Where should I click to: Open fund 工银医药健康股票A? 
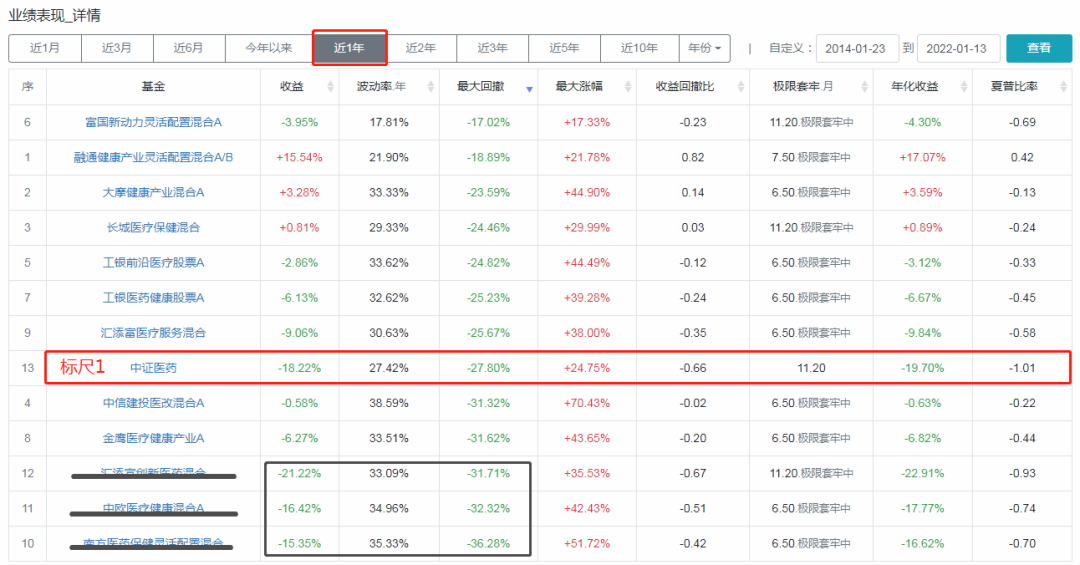[x=154, y=298]
